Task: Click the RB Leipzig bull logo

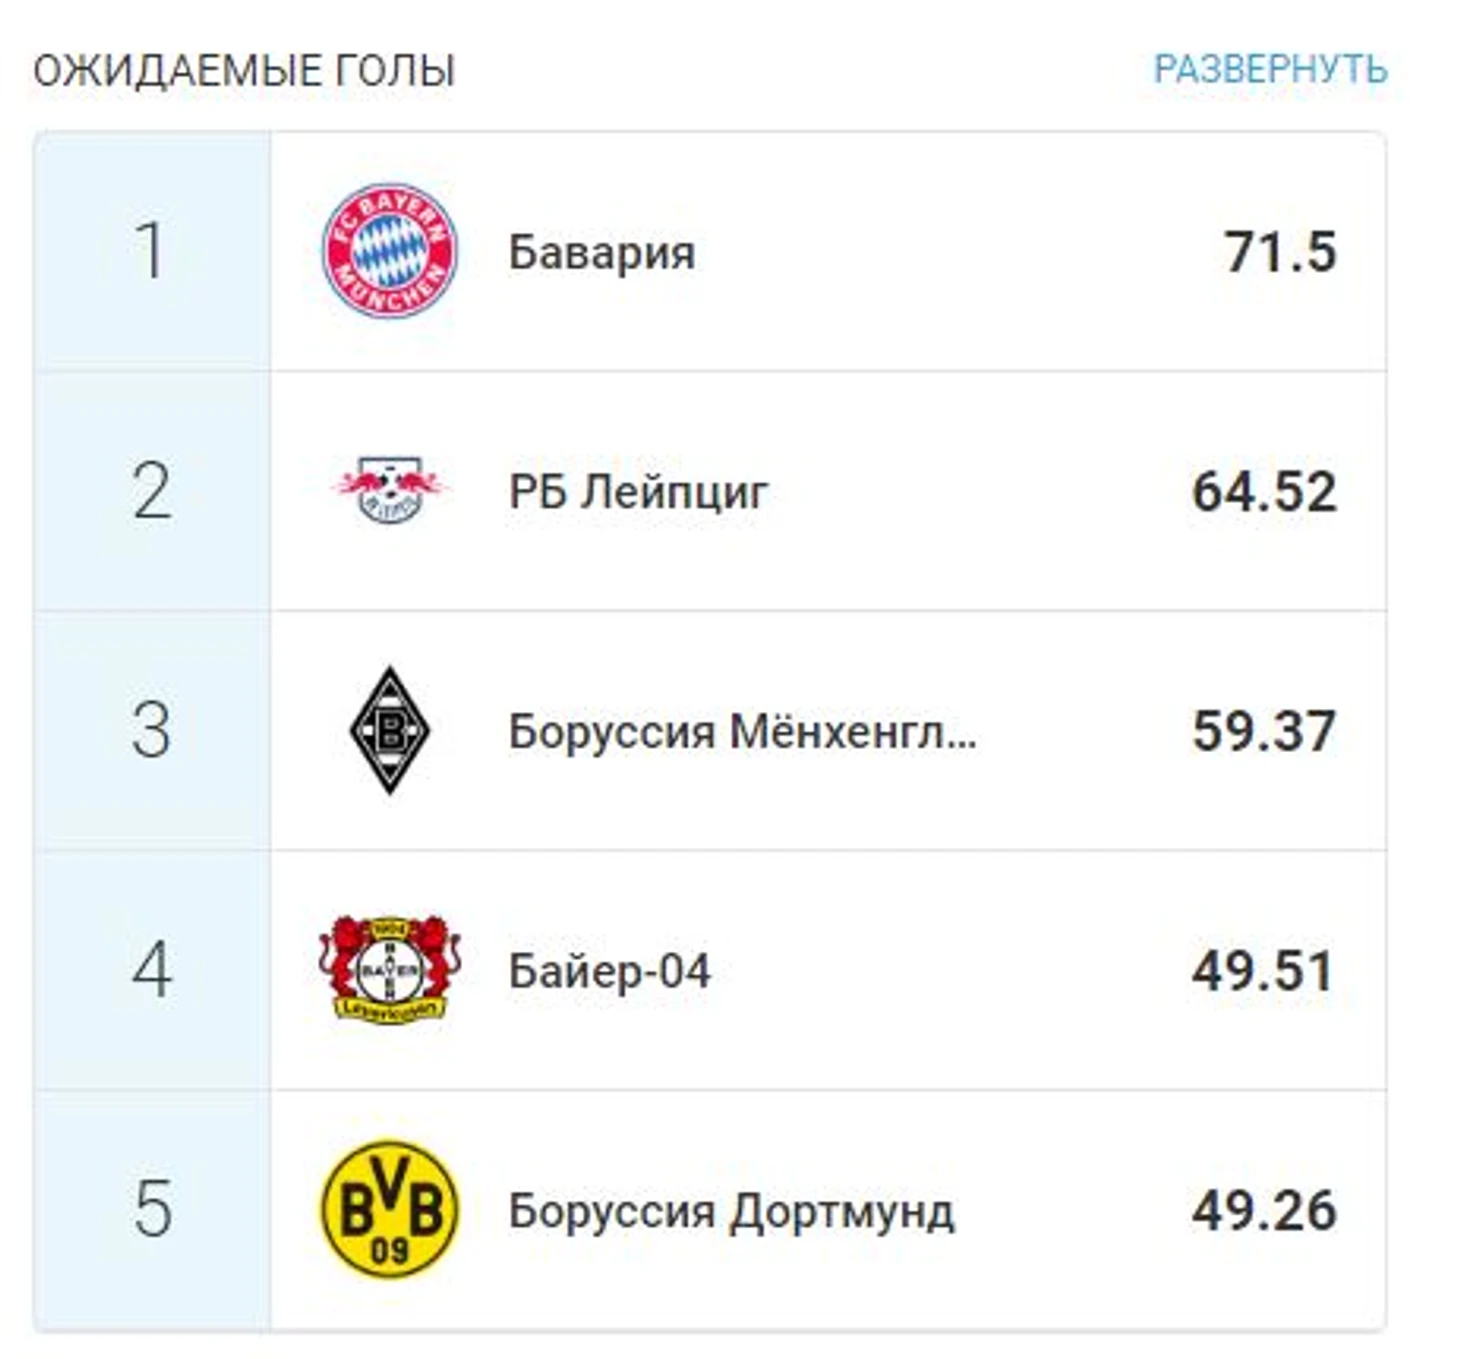Action: [x=389, y=490]
